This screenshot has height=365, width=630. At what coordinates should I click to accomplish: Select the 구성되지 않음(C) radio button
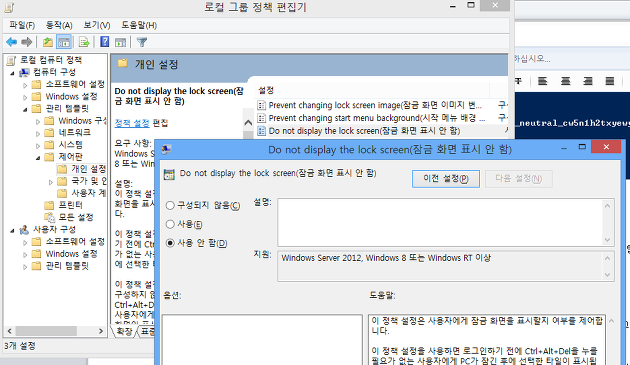[170, 205]
